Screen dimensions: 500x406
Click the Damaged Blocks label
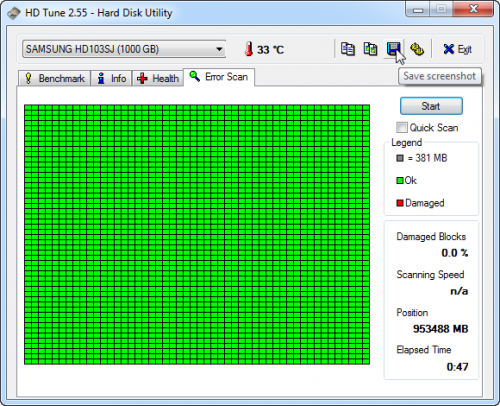[x=431, y=237]
